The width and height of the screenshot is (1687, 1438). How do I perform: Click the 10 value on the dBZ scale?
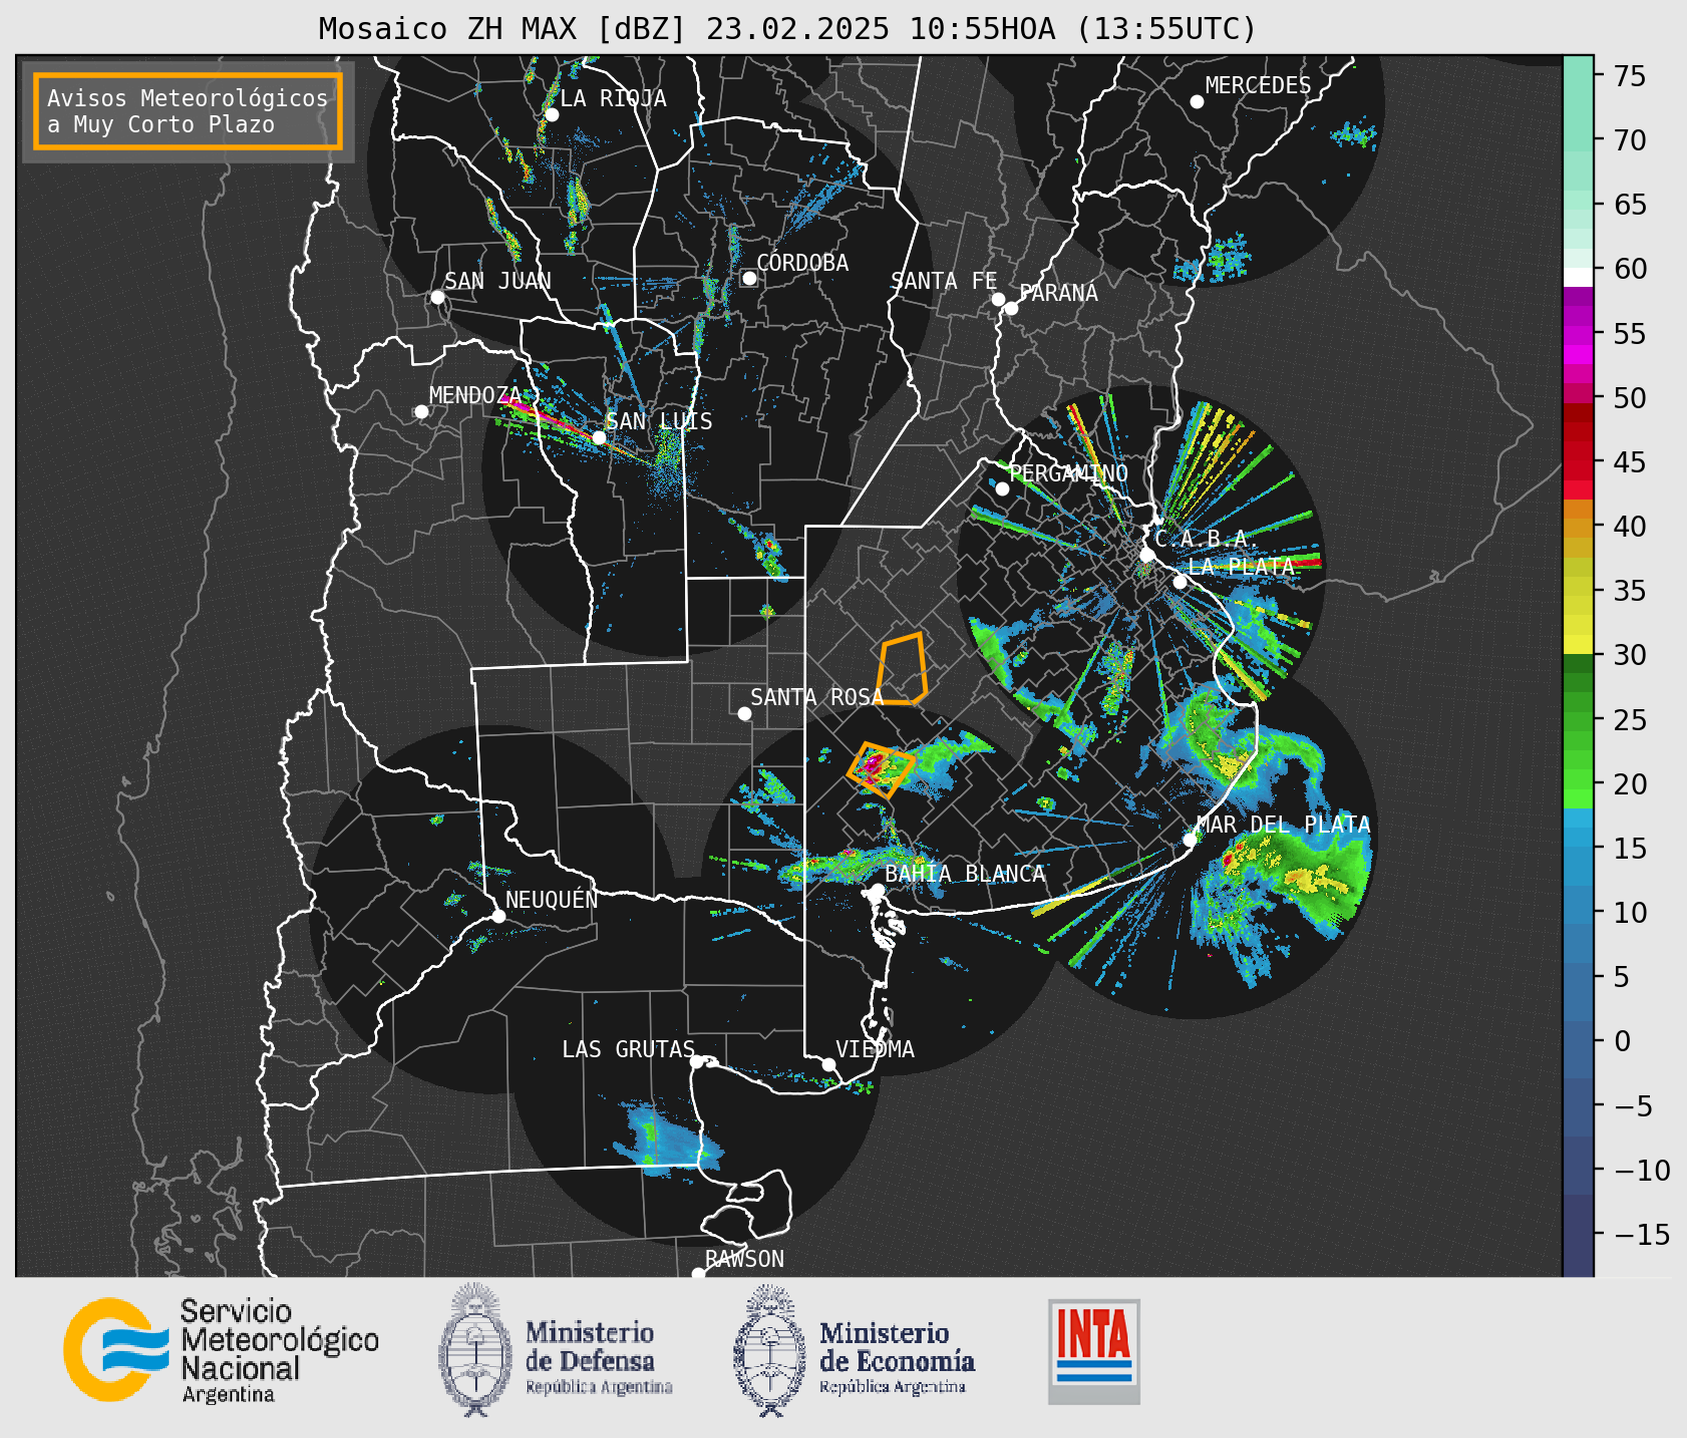tap(1629, 912)
